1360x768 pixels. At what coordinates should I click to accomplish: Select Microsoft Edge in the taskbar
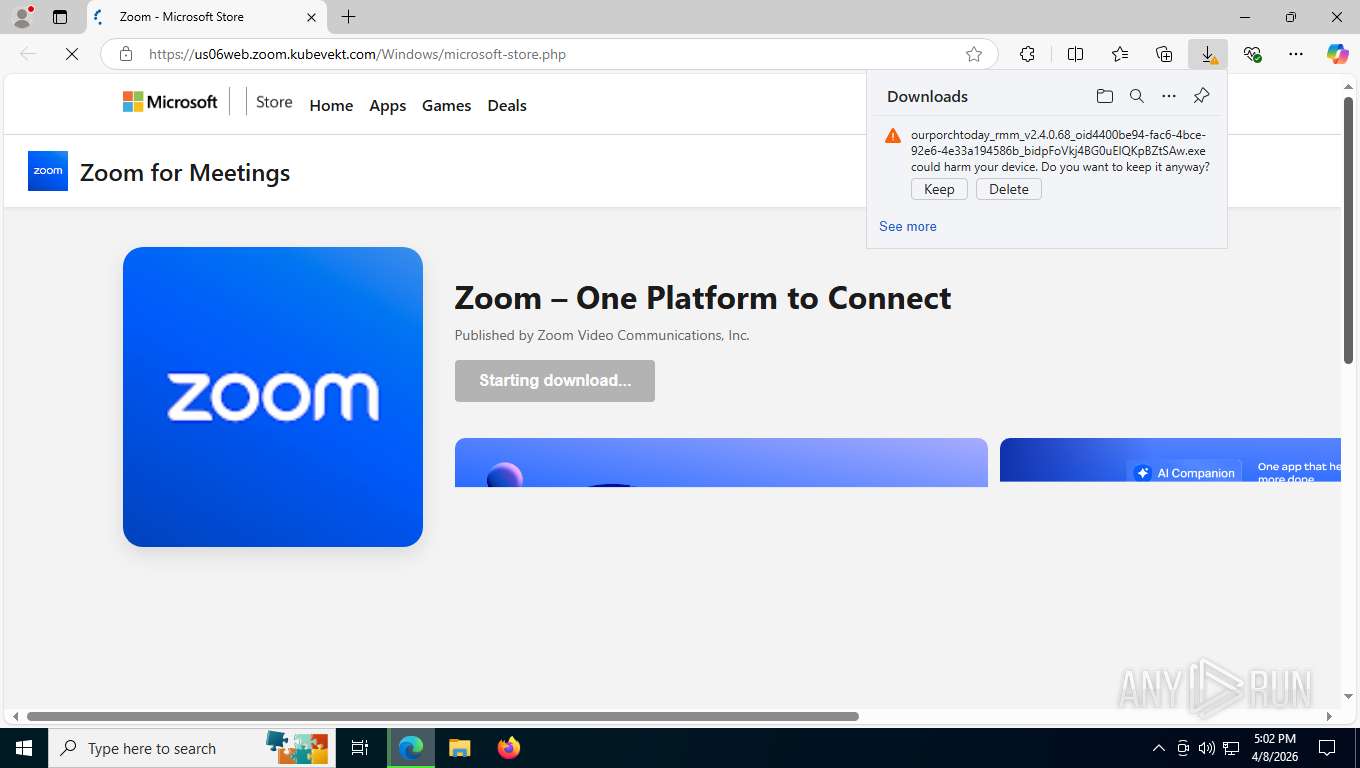click(x=410, y=748)
